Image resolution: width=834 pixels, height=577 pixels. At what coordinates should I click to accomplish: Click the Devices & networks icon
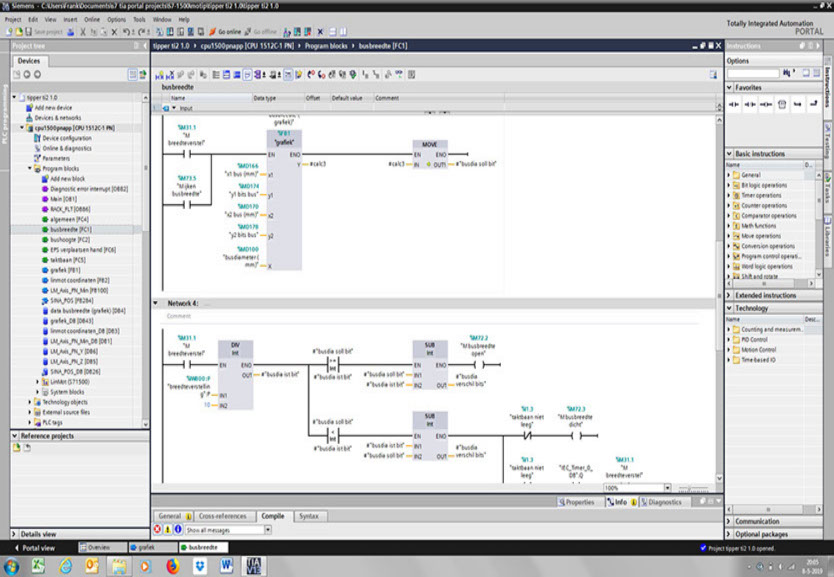pos(29,118)
